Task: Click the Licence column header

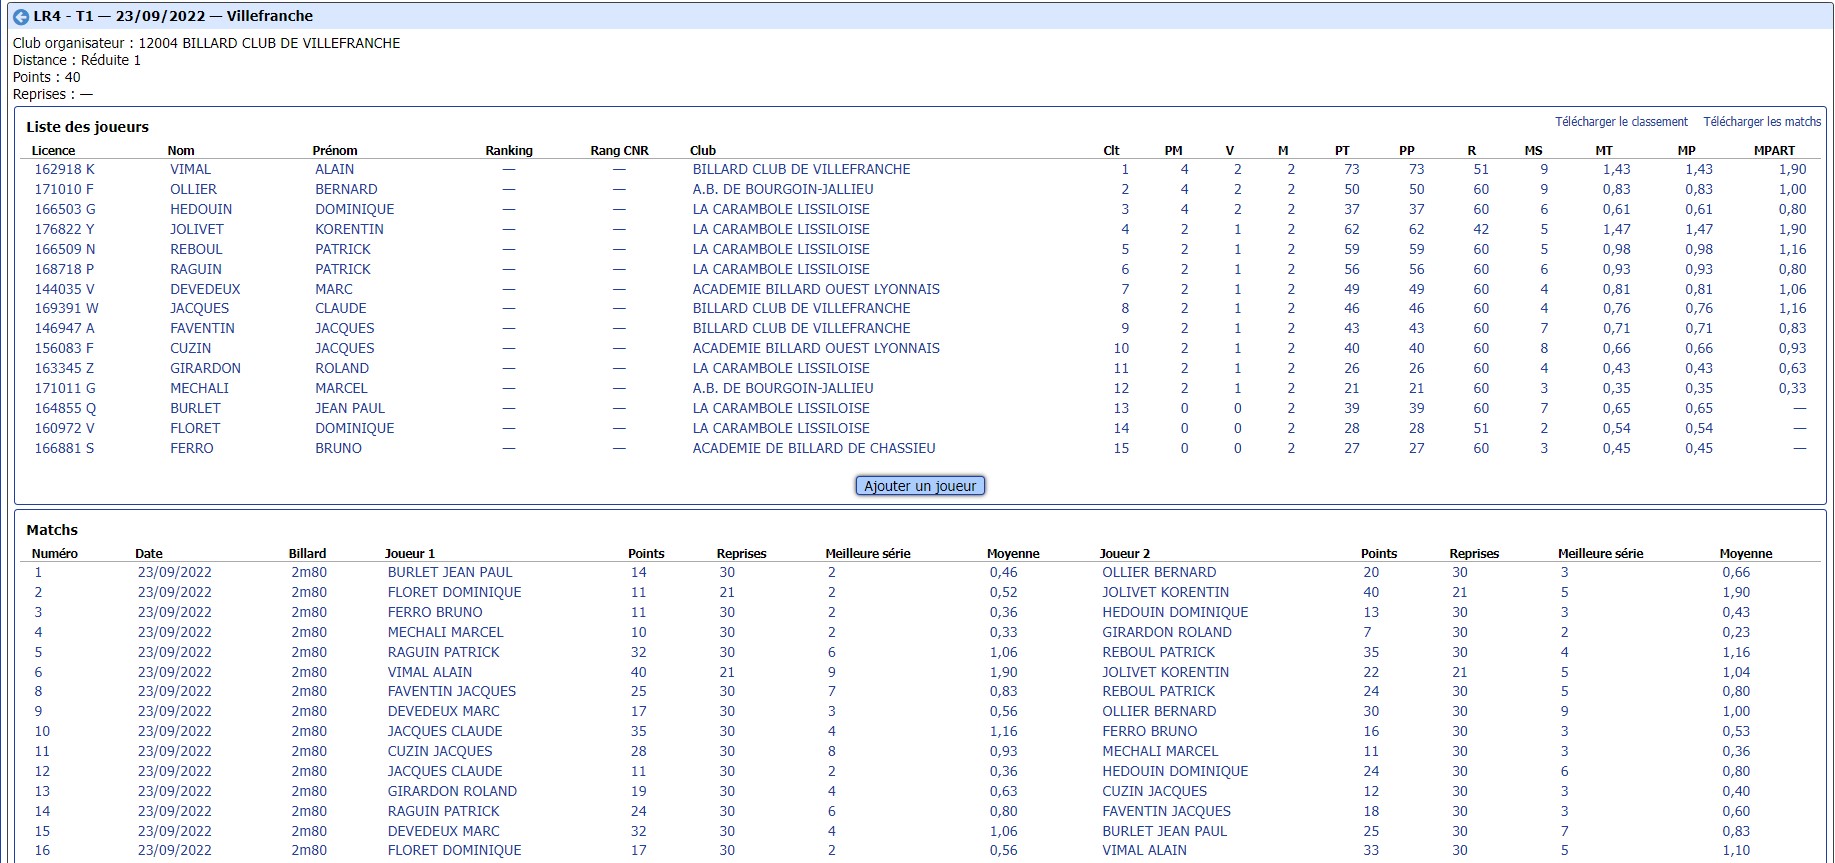Action: tap(53, 151)
